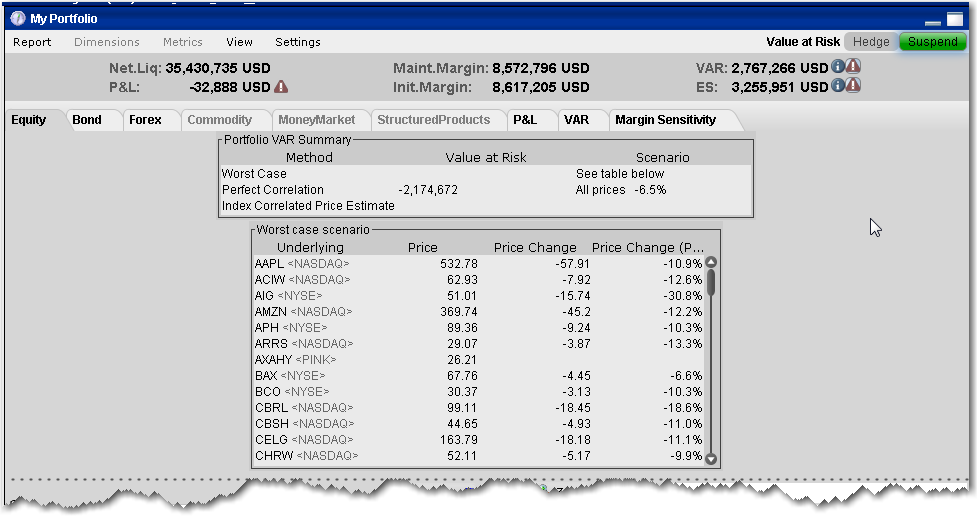Switch to the Forex tab
The image size is (977, 522).
145,120
